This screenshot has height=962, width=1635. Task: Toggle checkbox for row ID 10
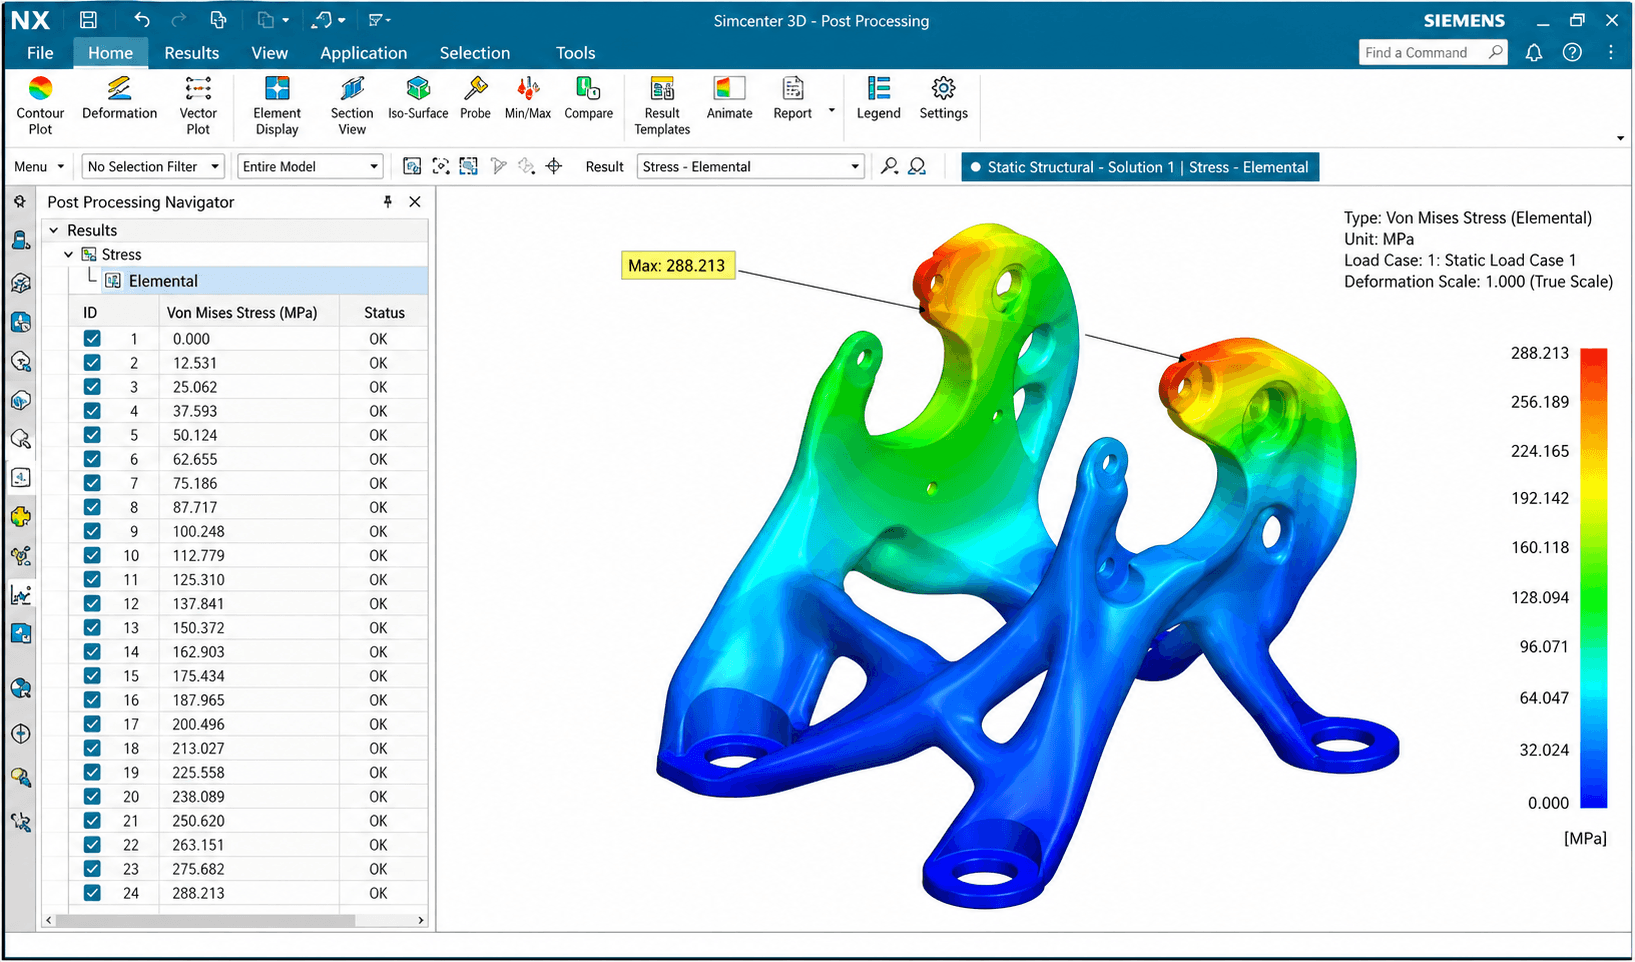tap(92, 555)
